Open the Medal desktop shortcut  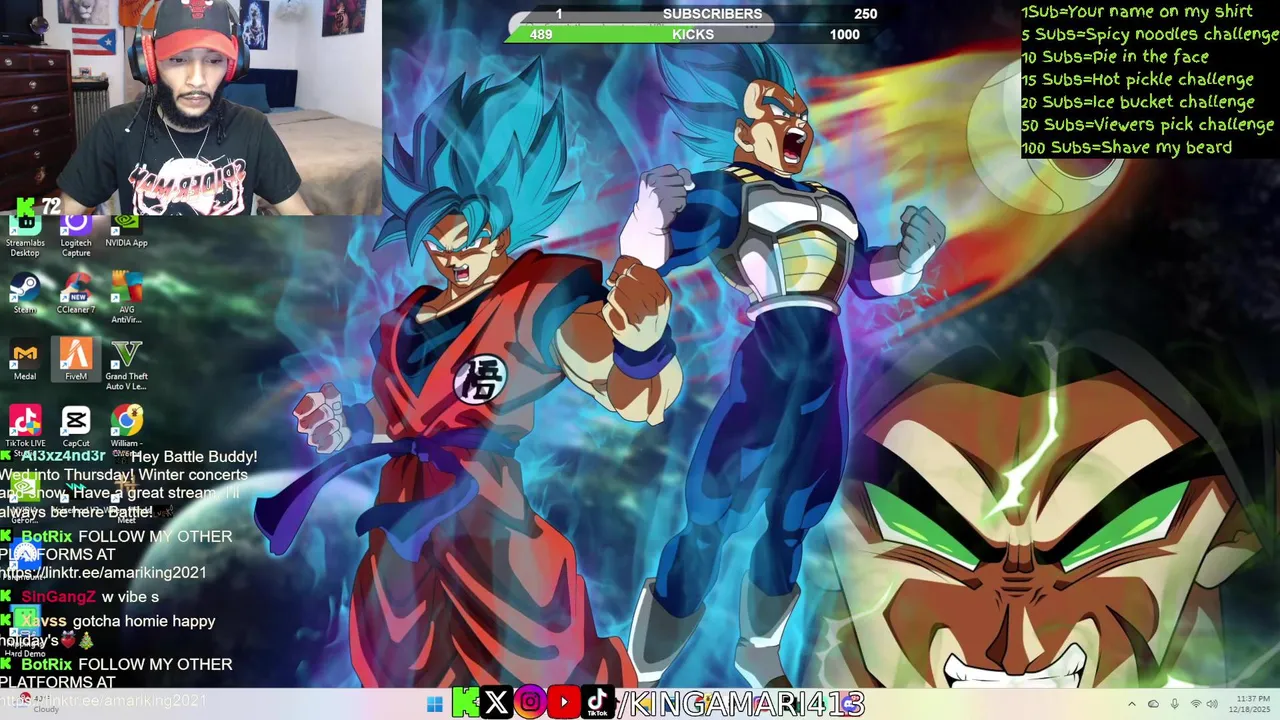coord(25,361)
